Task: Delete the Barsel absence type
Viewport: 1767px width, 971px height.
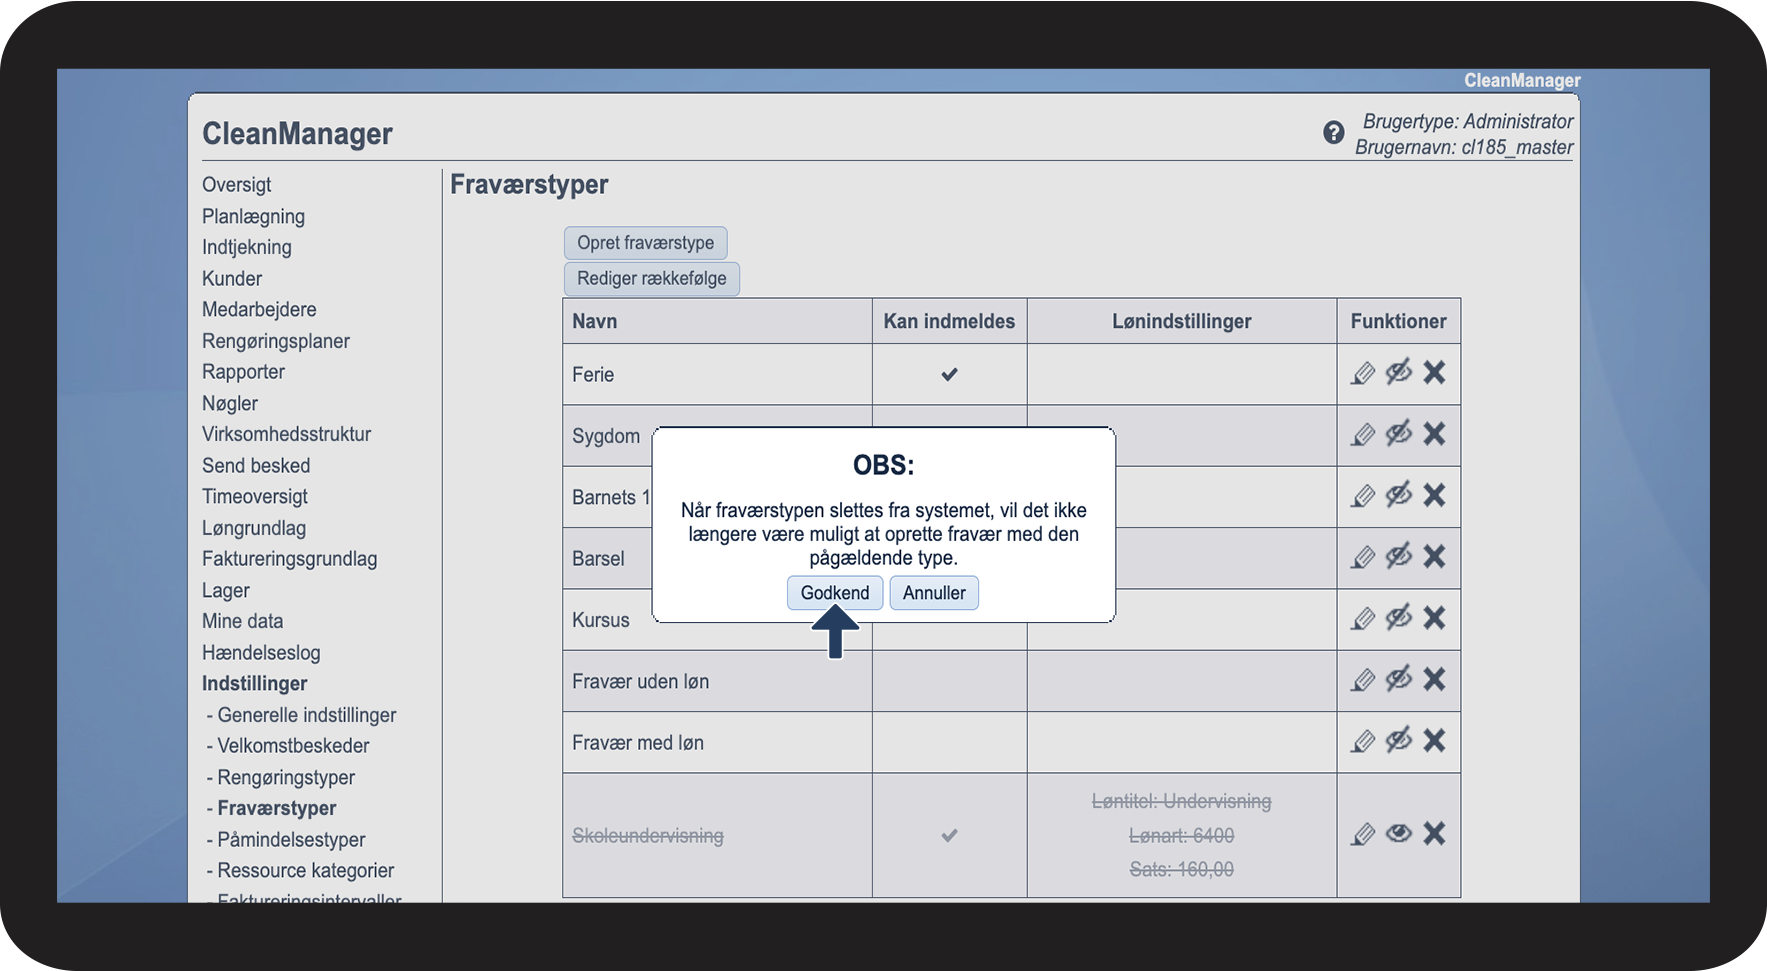Action: (1434, 556)
